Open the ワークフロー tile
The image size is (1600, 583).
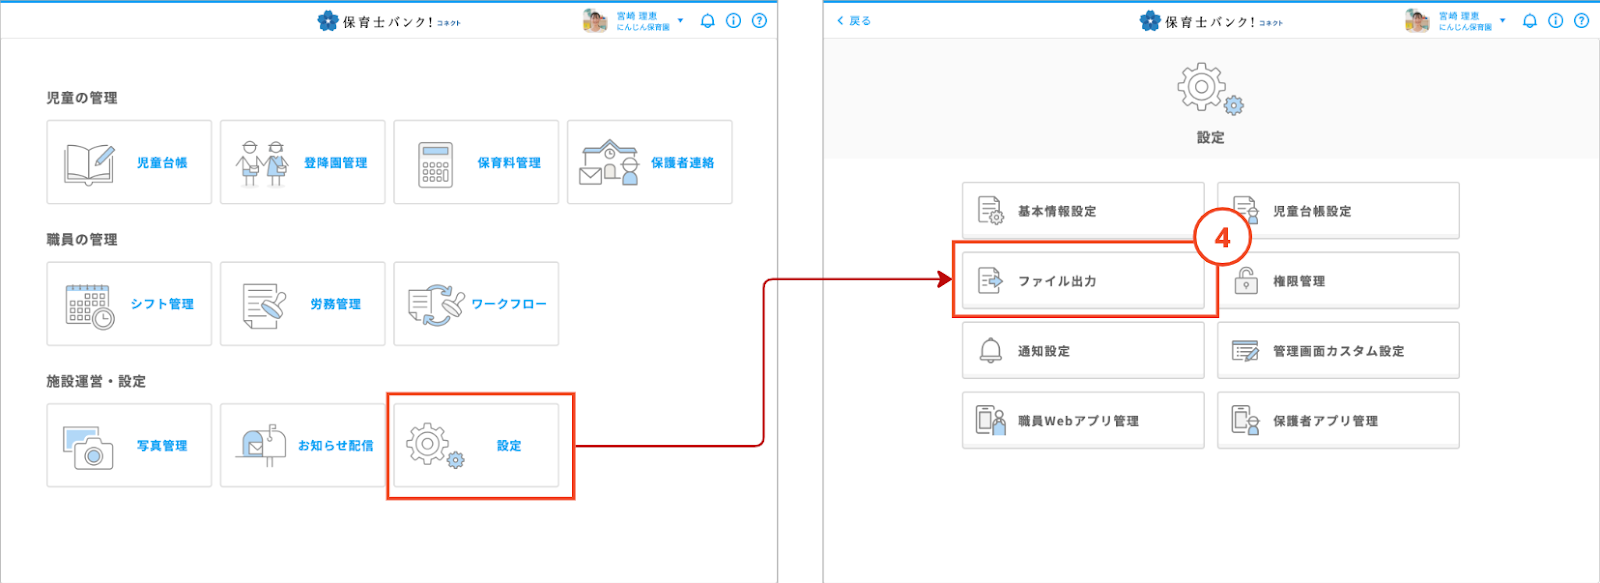(x=476, y=304)
